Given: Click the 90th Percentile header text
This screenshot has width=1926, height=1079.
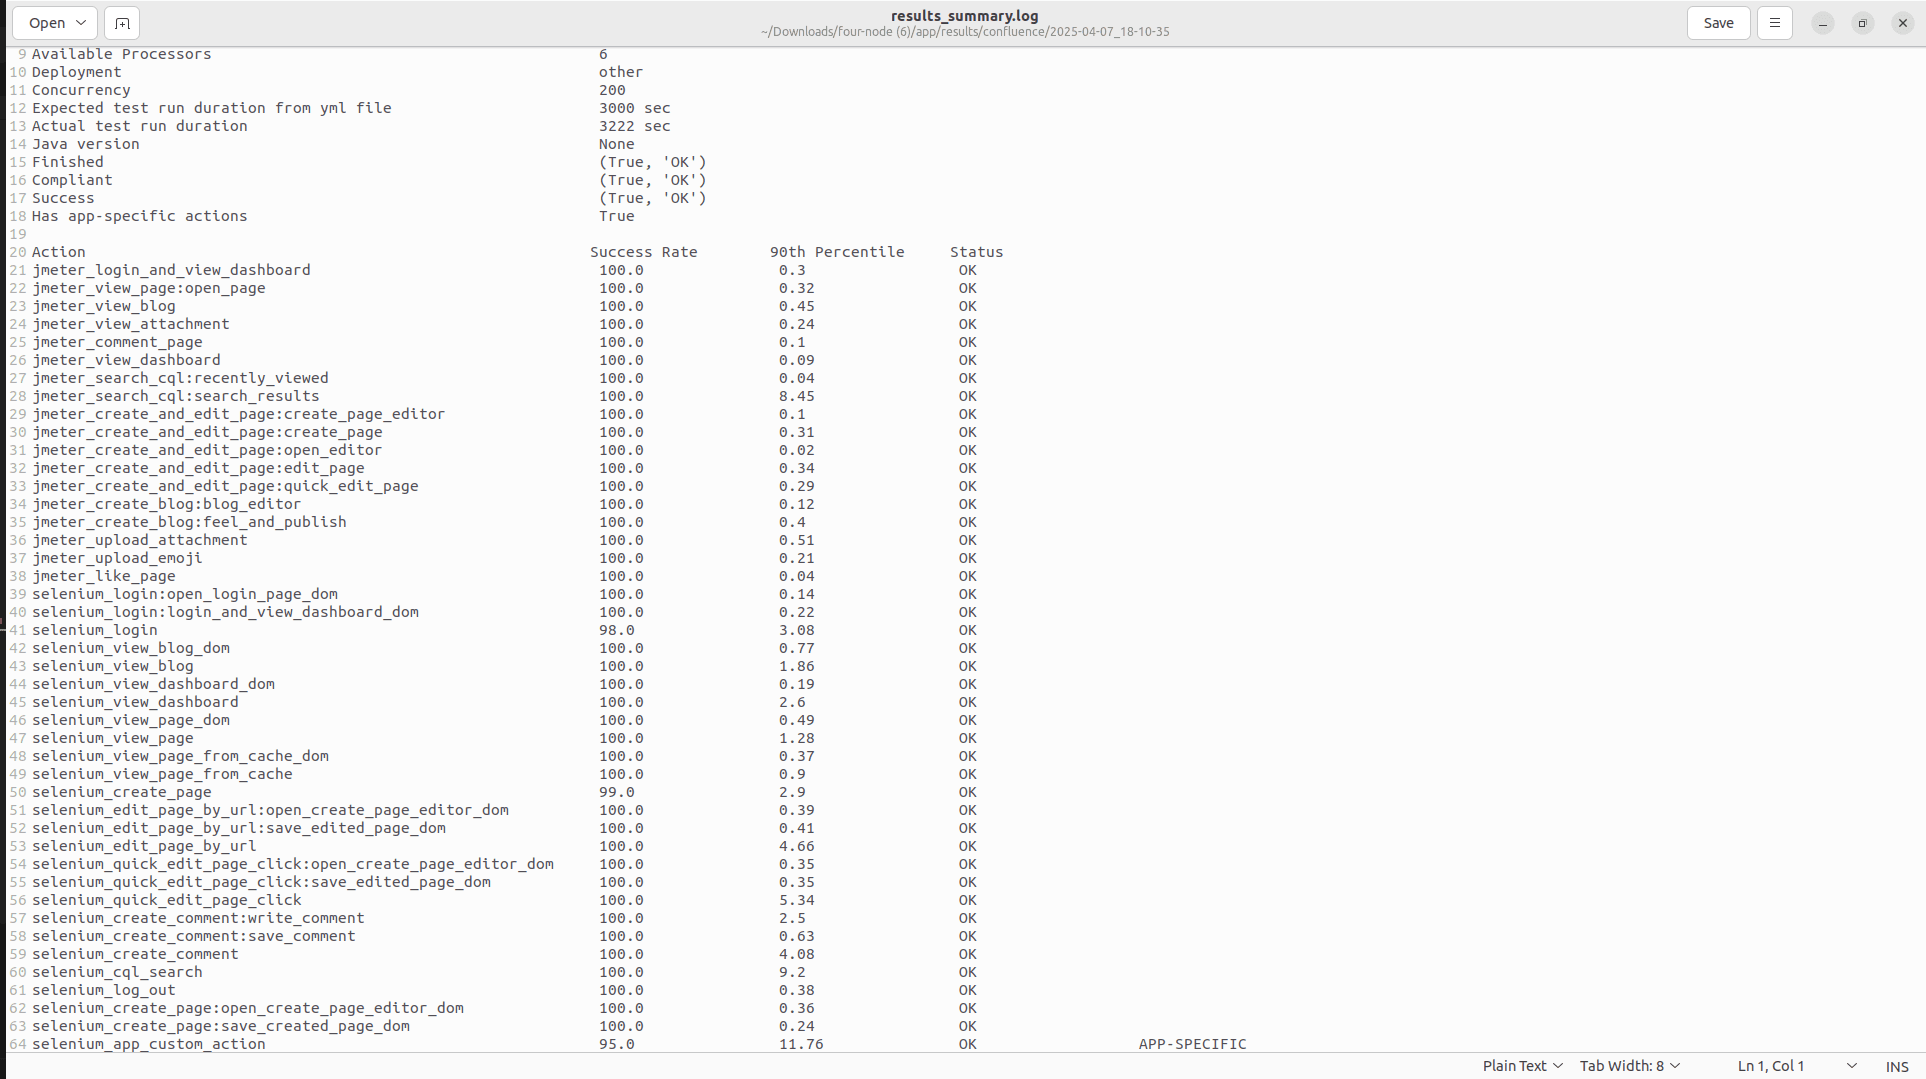Looking at the screenshot, I should coord(836,252).
